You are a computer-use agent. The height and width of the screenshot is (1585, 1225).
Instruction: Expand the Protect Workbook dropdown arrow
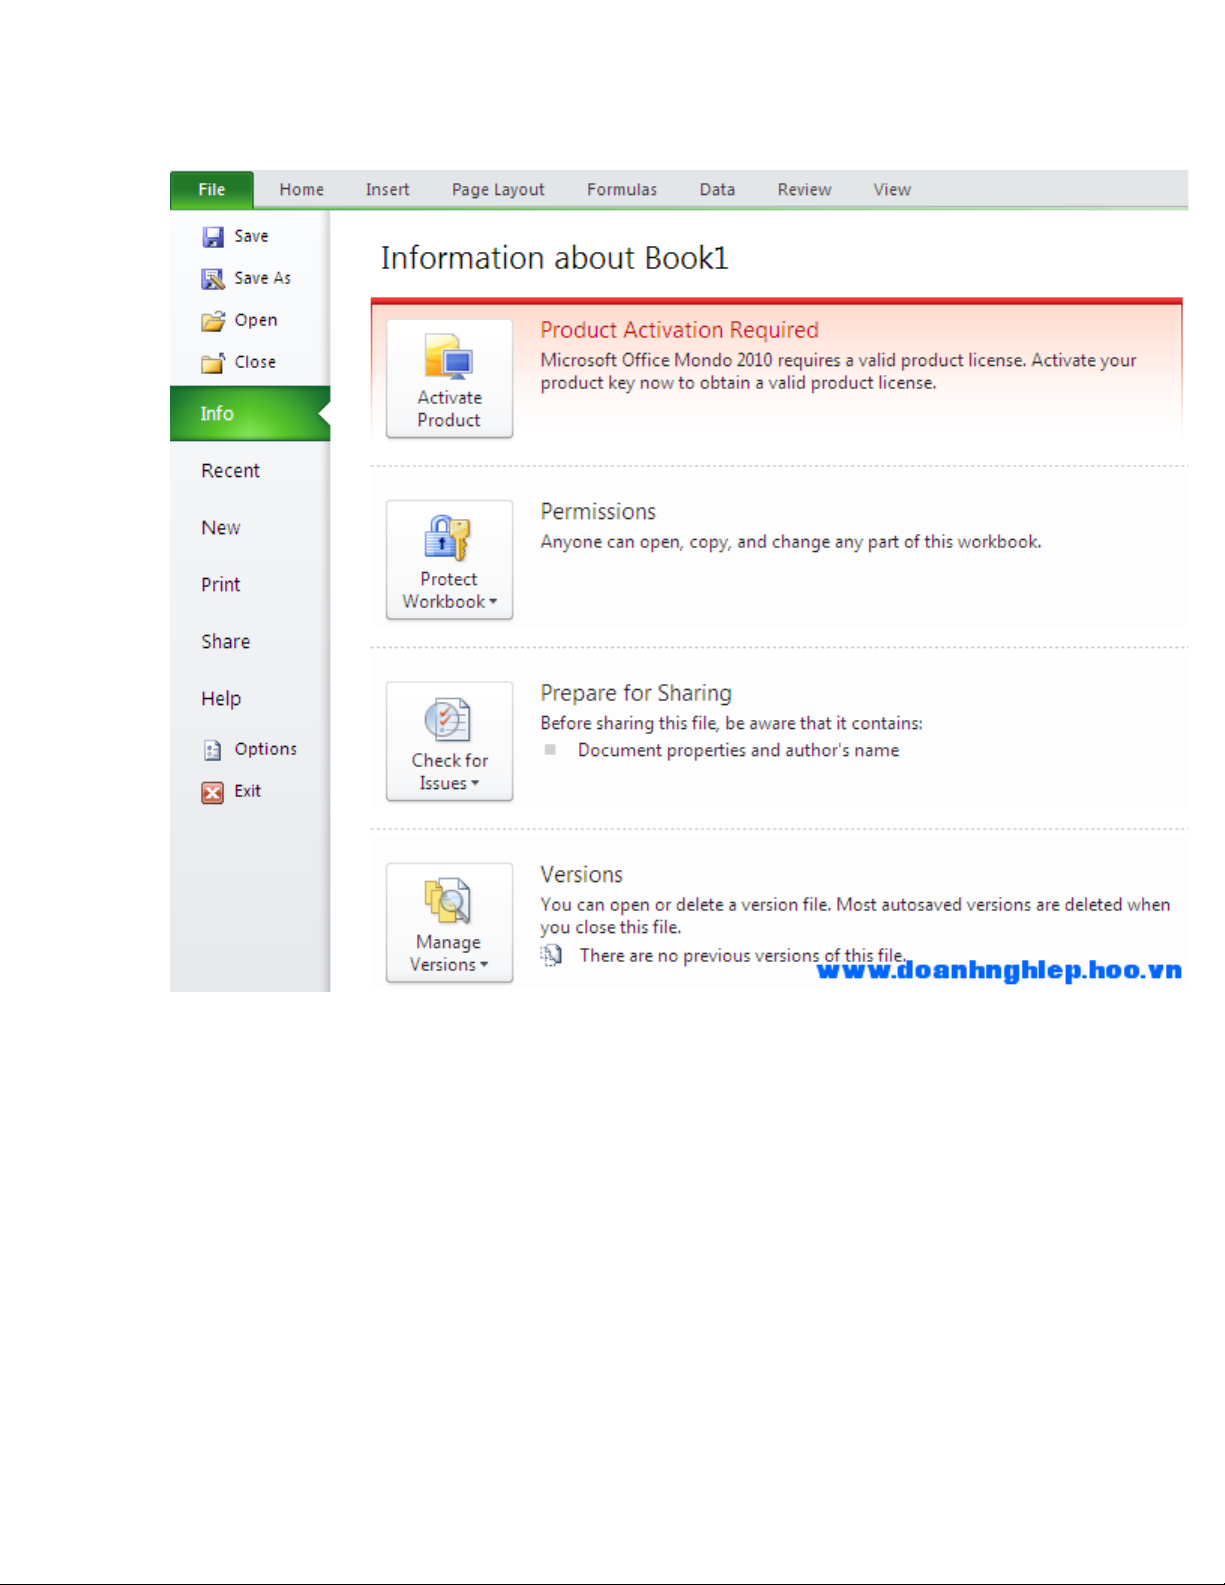tap(493, 602)
